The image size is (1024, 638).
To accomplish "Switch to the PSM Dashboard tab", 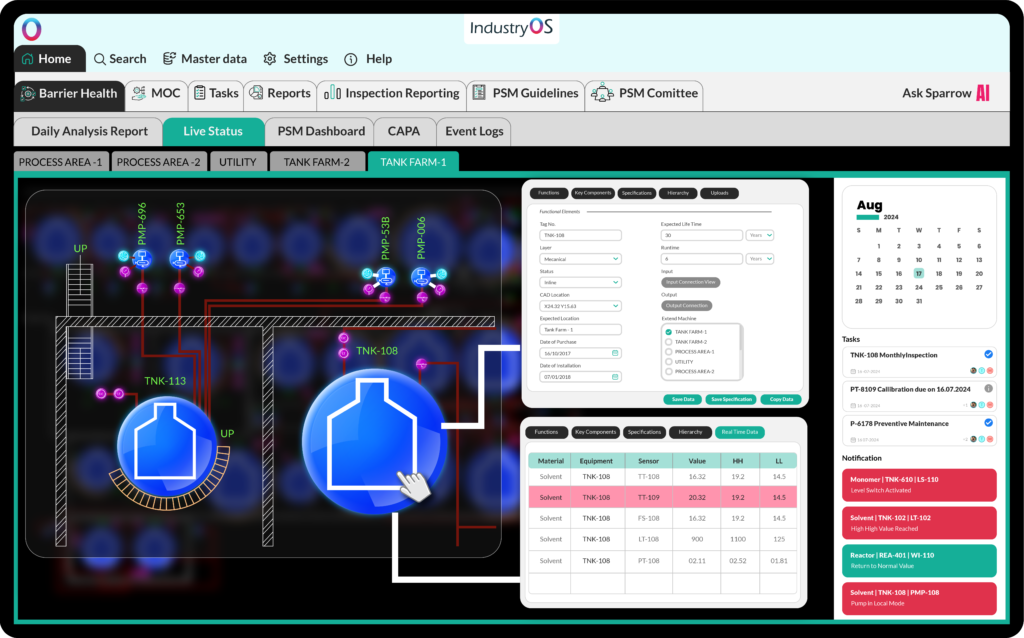I will (321, 131).
